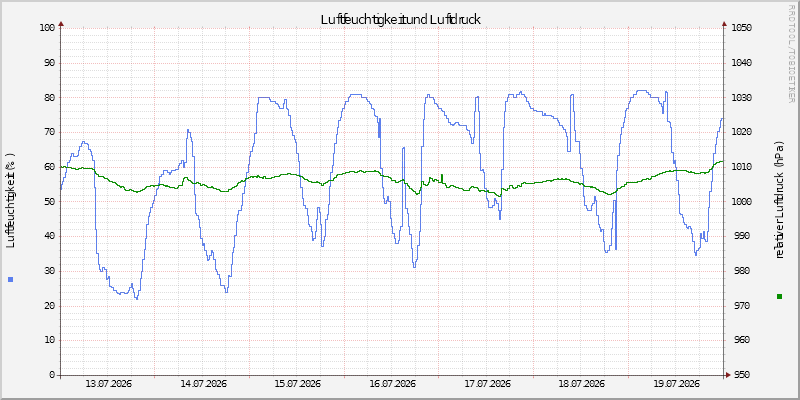This screenshot has height=400, width=800.
Task: Click the chart title Luftfeuchtigkeit und Luftdruck
Action: [401, 19]
